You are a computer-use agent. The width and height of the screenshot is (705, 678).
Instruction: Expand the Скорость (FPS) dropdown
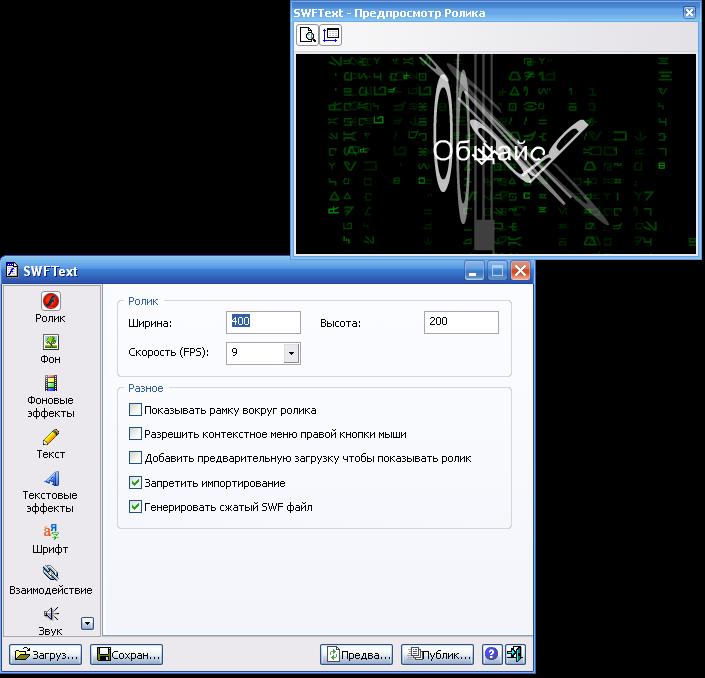coord(291,353)
